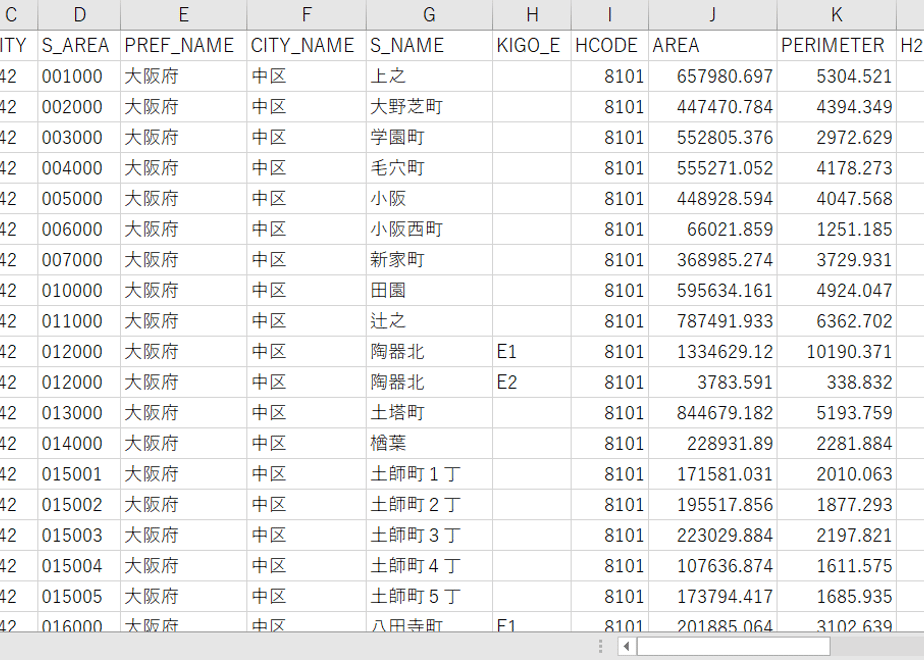This screenshot has width=924, height=660.
Task: Click the CITY_NAME header cell
Action: click(306, 45)
